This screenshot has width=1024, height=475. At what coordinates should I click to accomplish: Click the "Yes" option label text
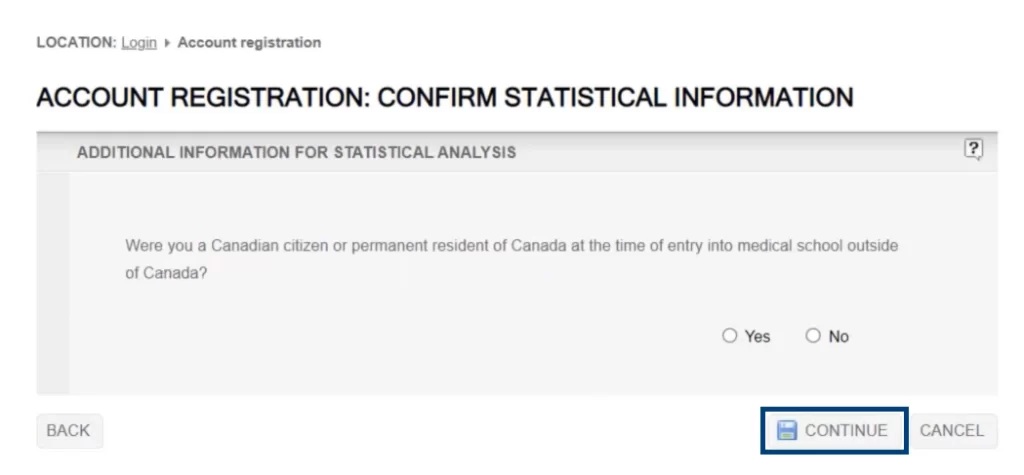pos(757,337)
